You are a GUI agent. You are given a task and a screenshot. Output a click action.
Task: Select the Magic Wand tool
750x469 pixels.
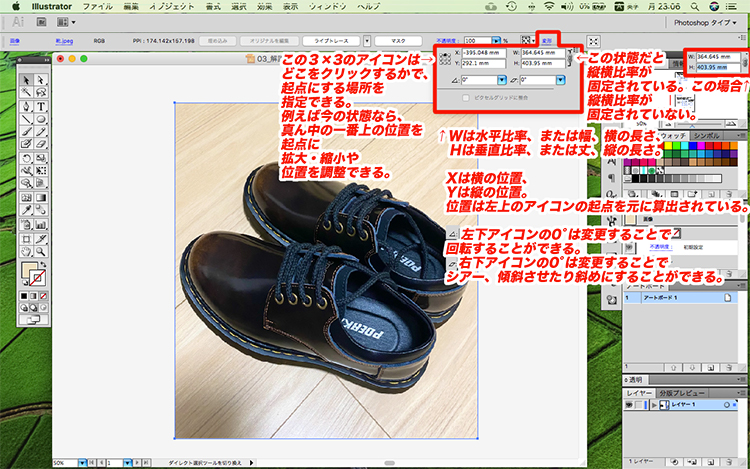pyautogui.click(x=26, y=93)
